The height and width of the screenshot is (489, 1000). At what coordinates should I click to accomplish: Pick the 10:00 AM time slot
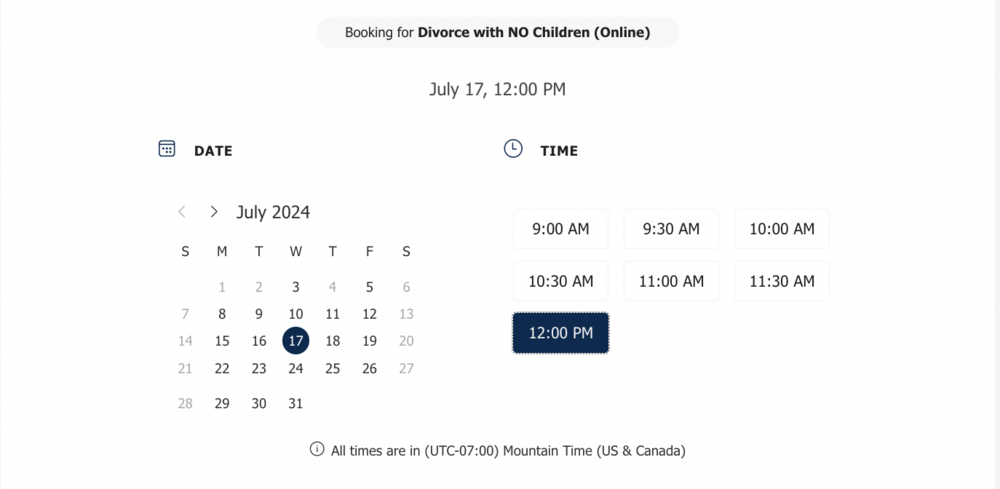(x=782, y=229)
